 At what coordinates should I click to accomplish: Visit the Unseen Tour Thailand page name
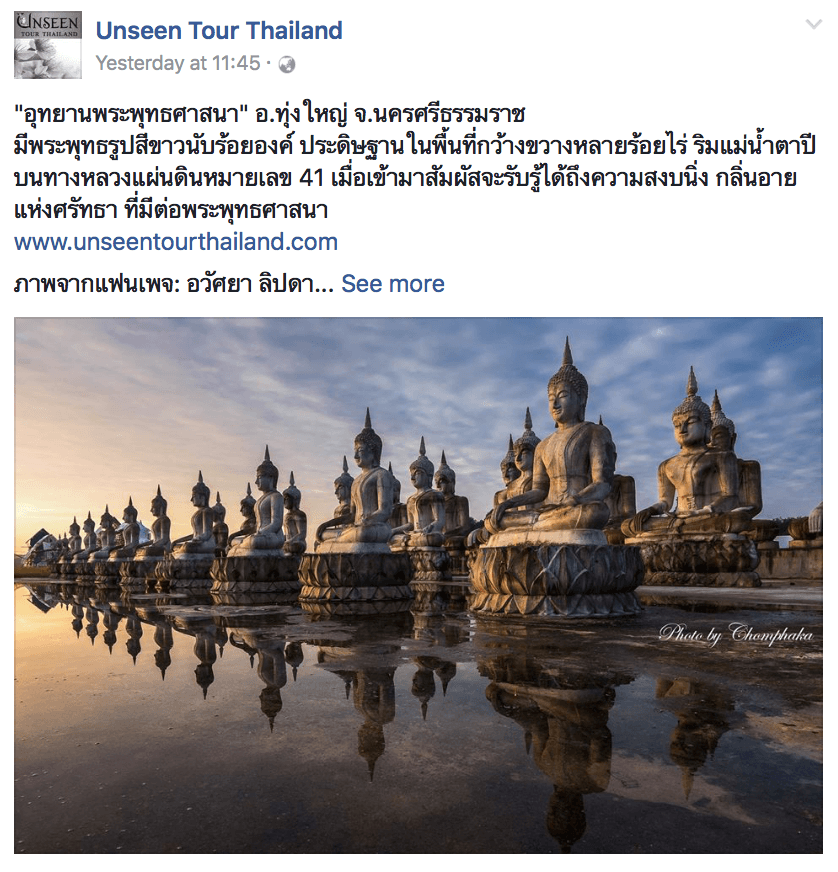(219, 31)
